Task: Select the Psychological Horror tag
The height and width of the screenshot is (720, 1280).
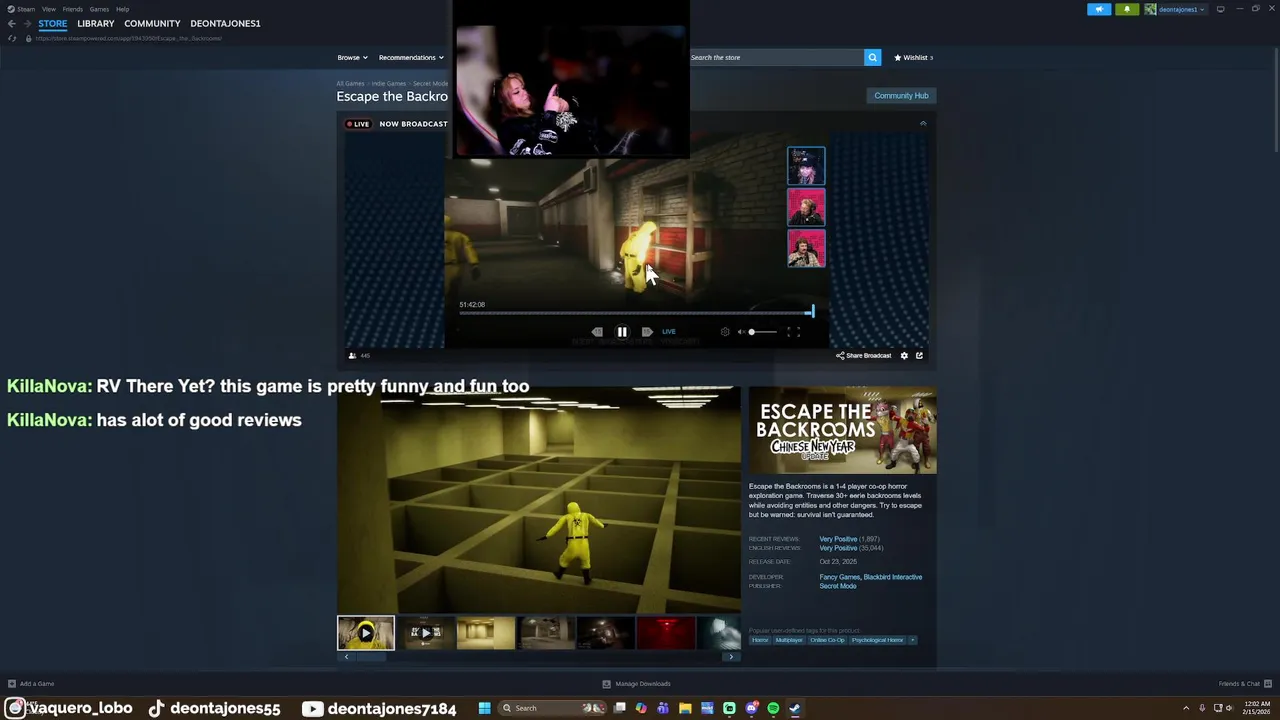Action: [x=878, y=640]
